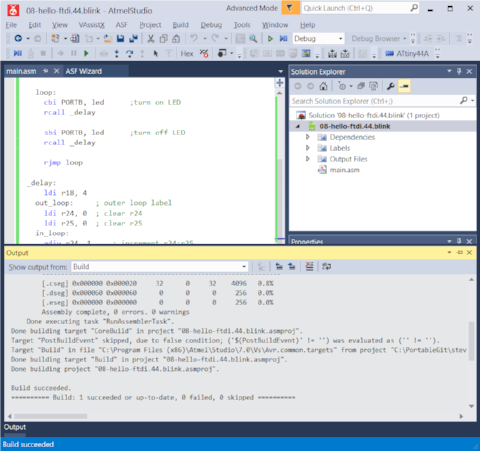Toggle Word Wrap in the Output toolbar

point(326,267)
